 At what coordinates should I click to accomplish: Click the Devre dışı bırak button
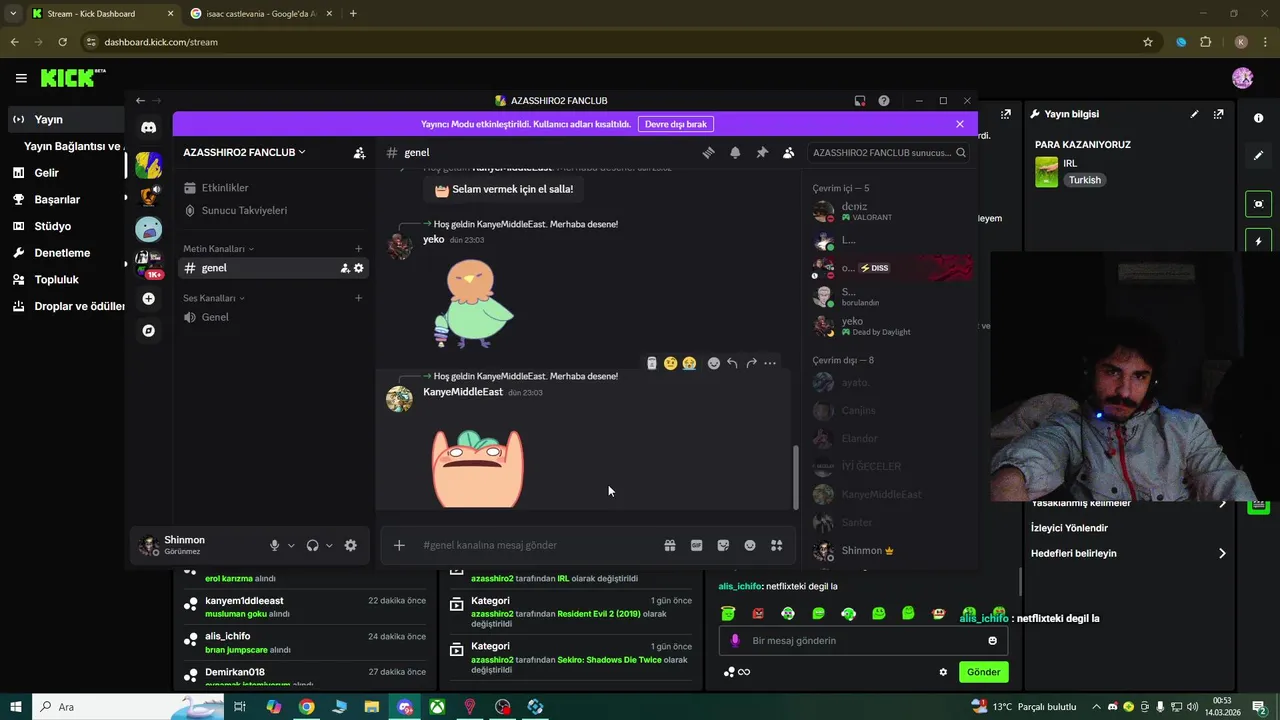click(x=676, y=124)
